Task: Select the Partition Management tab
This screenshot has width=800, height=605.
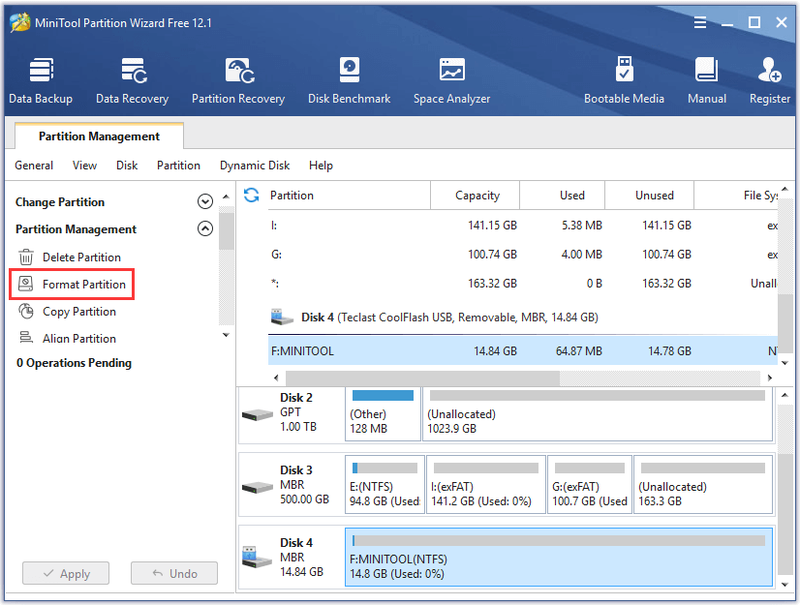Action: 99,136
